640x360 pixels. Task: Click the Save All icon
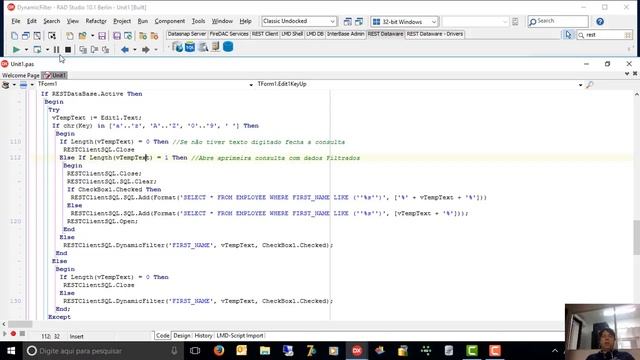[x=117, y=36]
